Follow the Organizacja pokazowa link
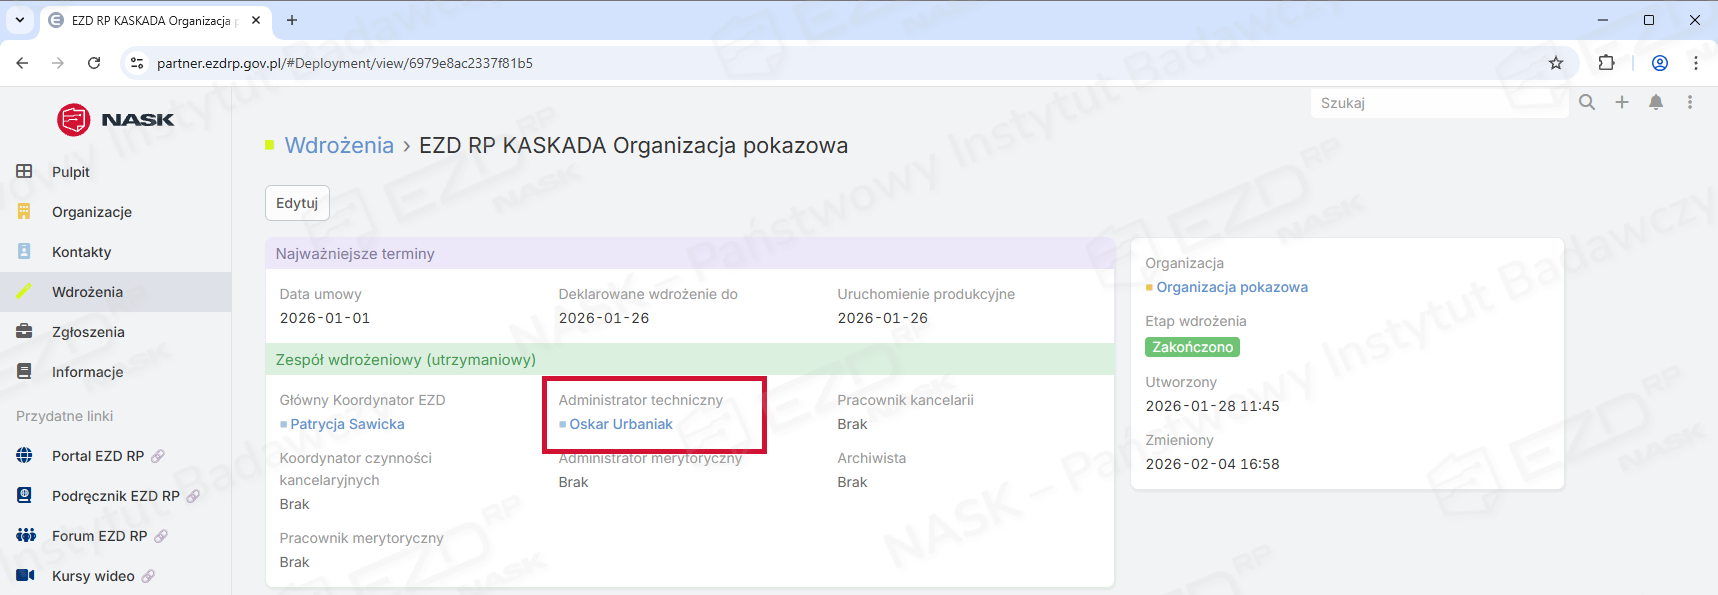 pos(1232,287)
